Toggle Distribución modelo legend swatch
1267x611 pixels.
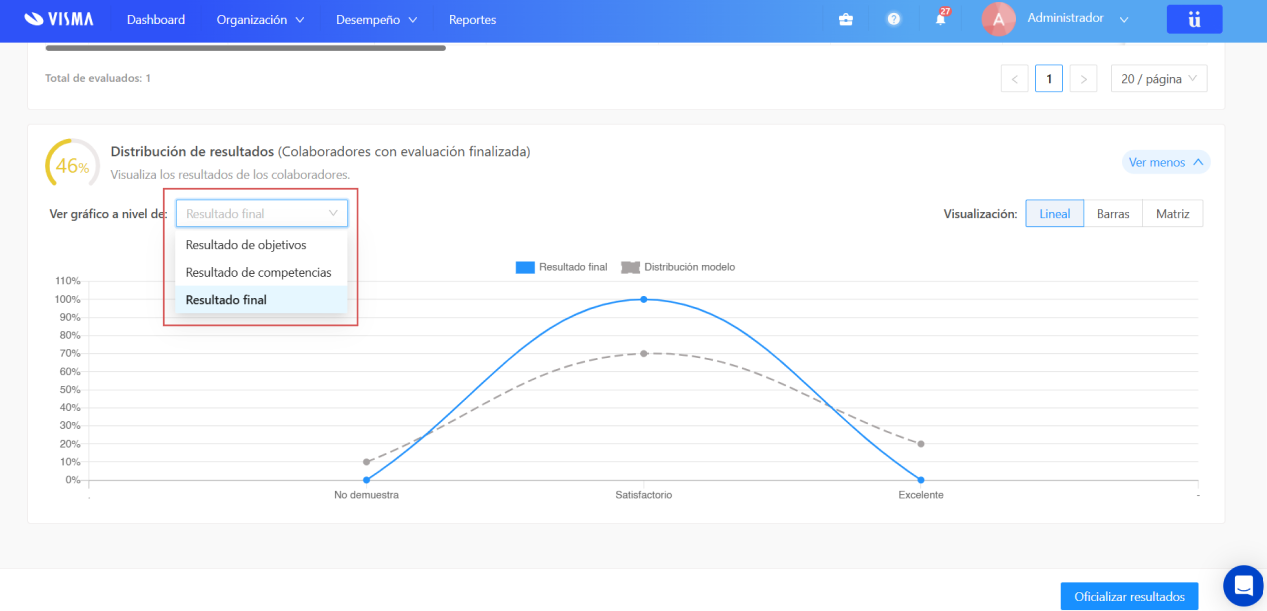point(630,267)
